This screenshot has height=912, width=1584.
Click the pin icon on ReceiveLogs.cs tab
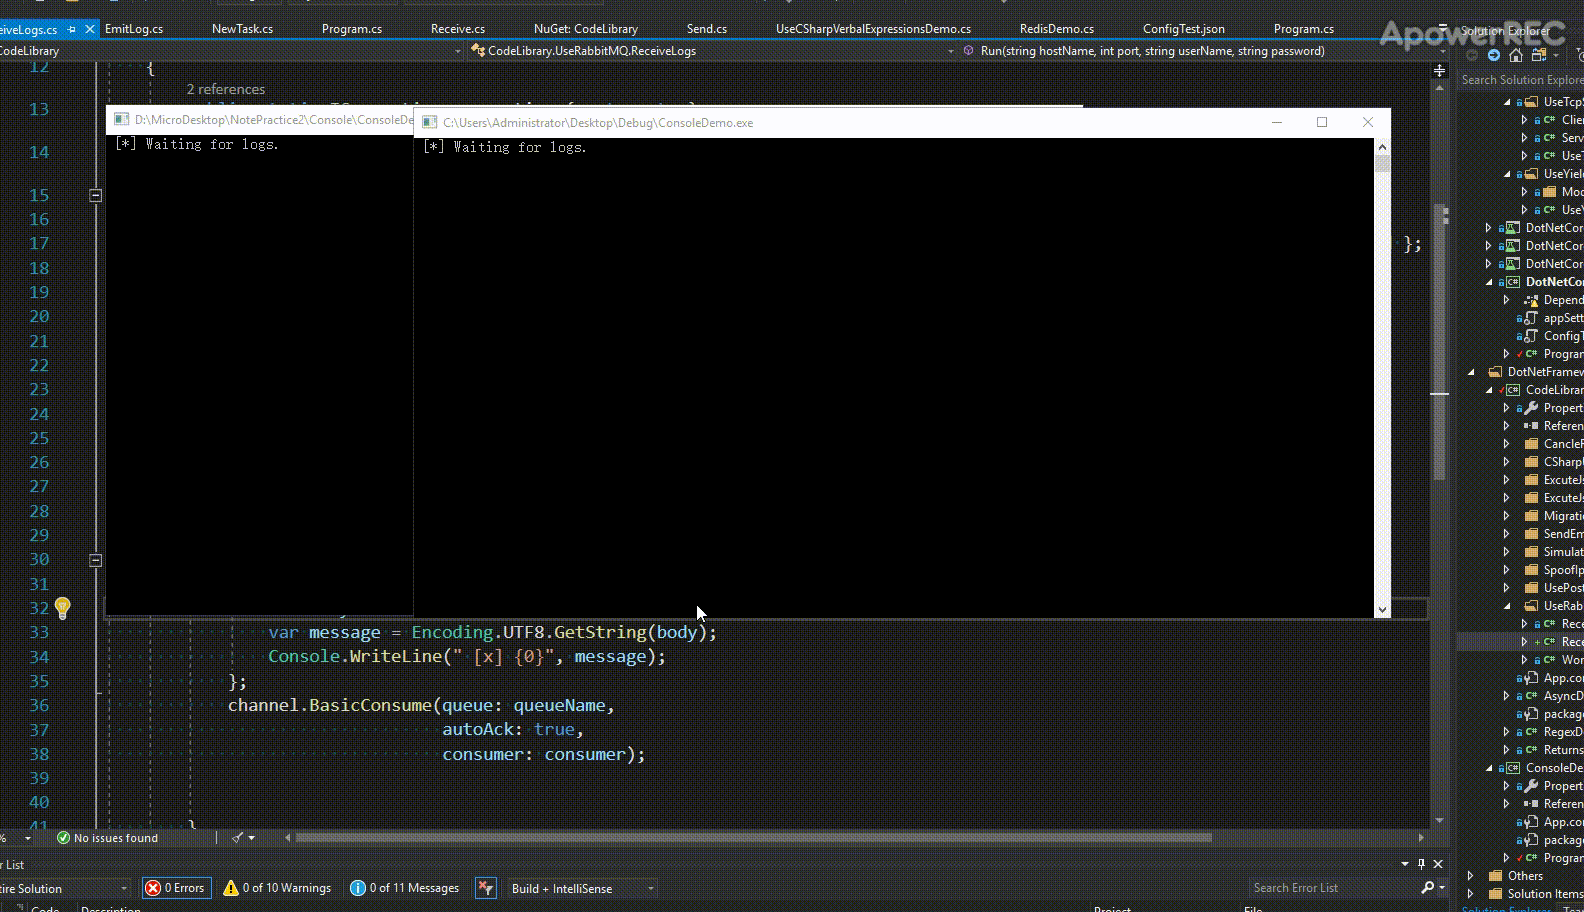[x=71, y=30]
